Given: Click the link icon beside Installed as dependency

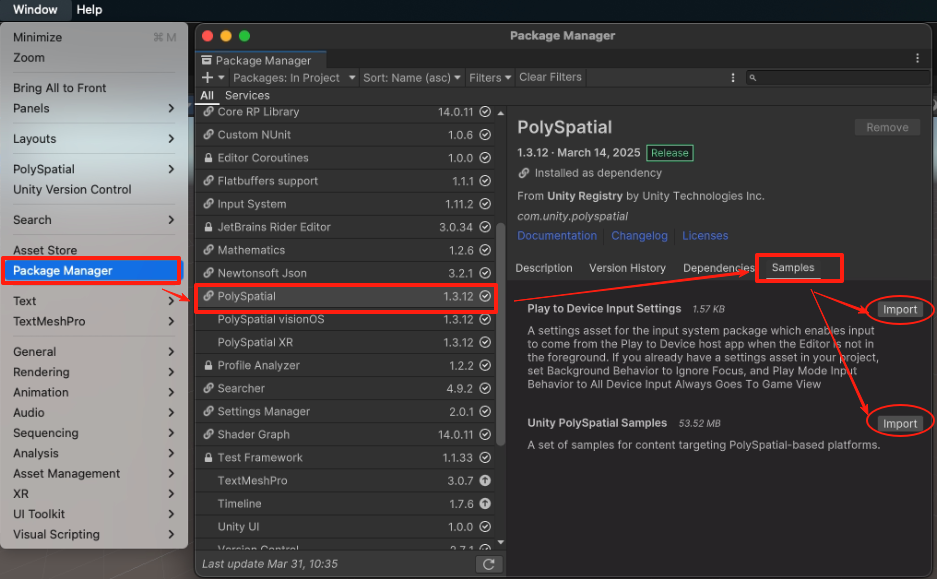Looking at the screenshot, I should [524, 173].
